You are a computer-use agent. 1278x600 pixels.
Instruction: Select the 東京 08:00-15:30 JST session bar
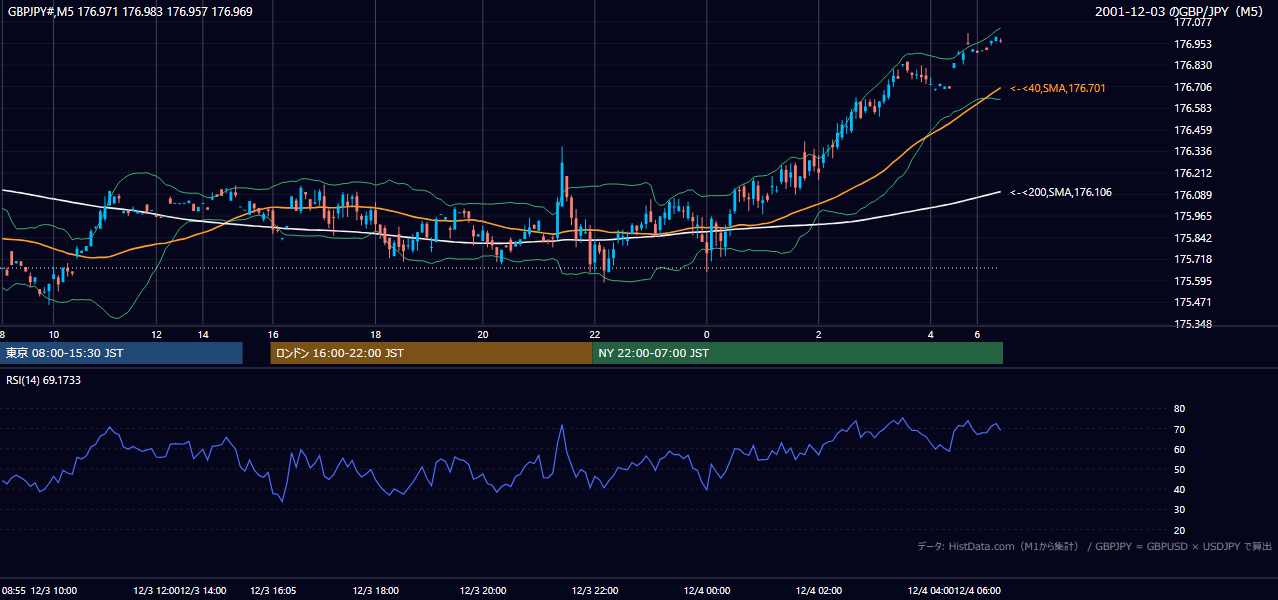[x=121, y=353]
